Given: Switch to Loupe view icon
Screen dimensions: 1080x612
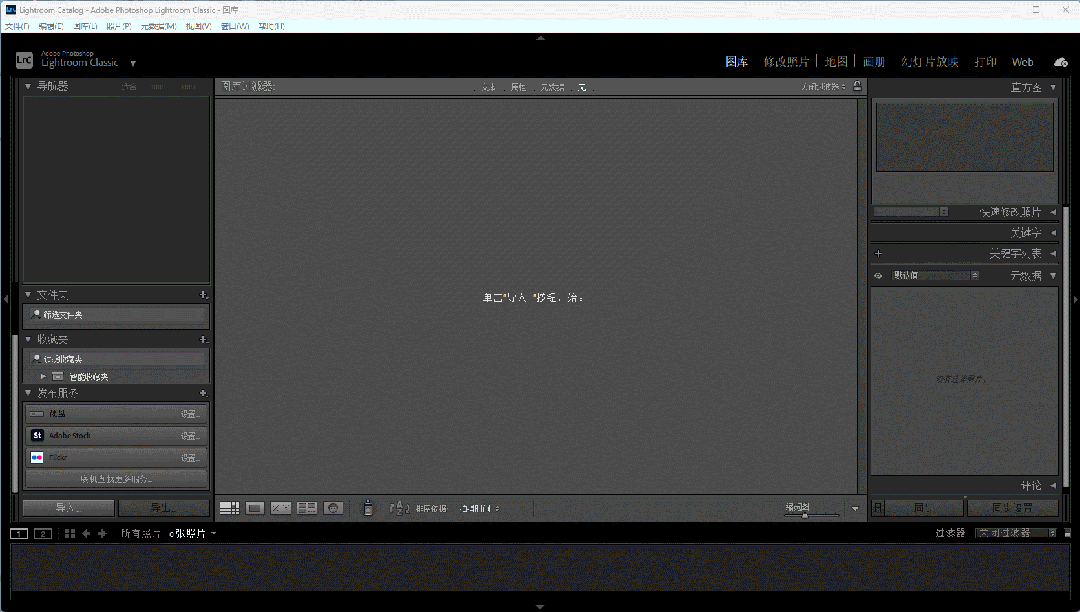Looking at the screenshot, I should (x=255, y=509).
